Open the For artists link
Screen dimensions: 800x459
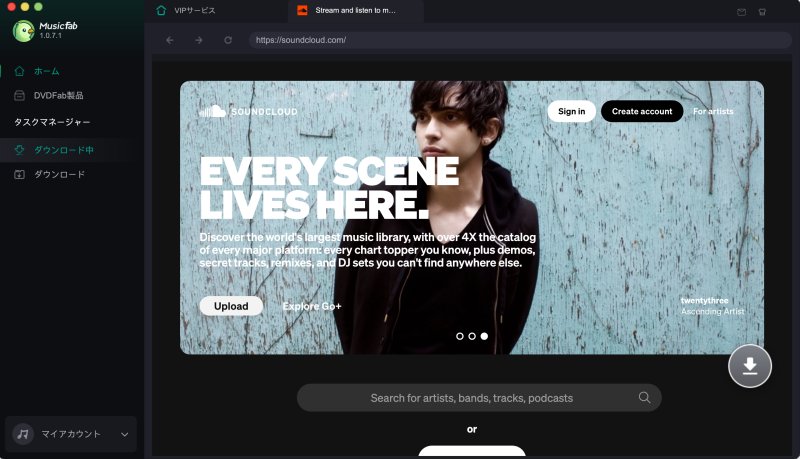713,111
